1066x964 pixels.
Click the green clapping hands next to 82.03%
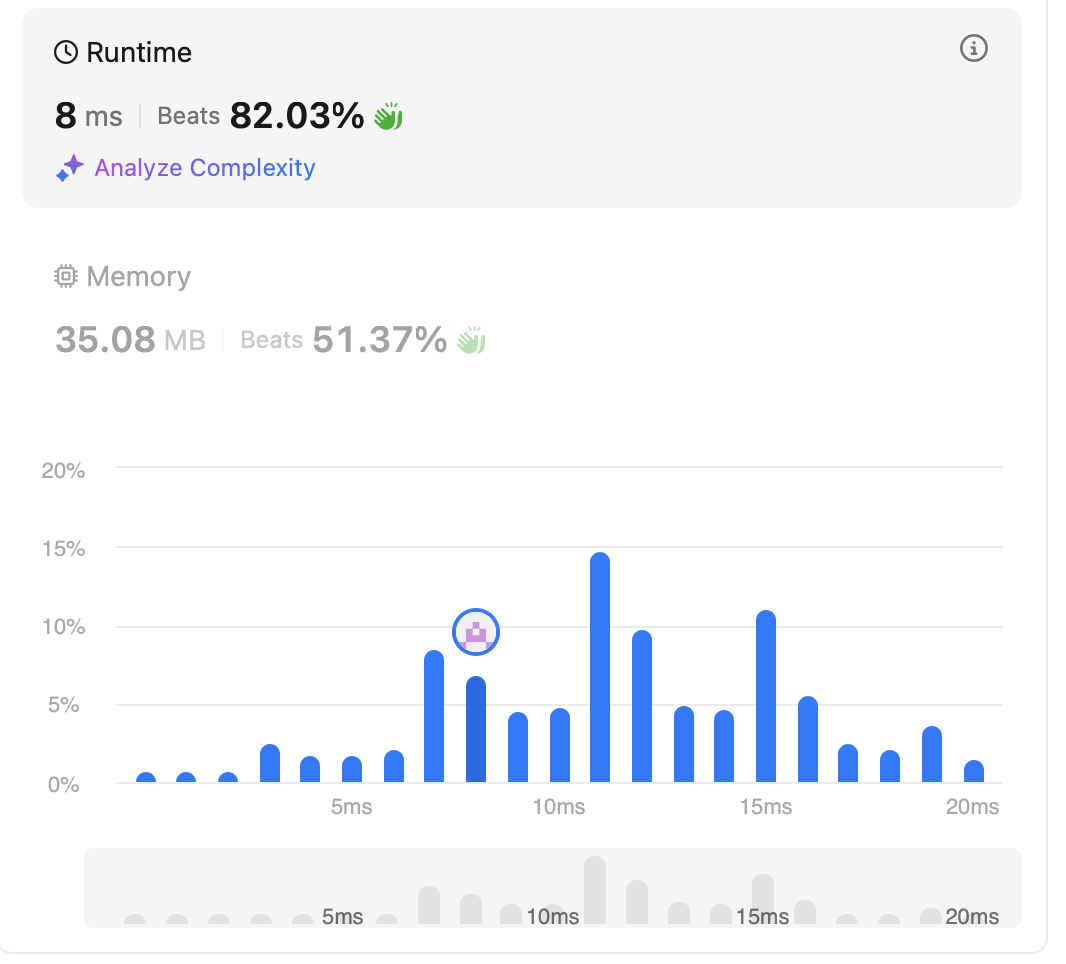(x=388, y=117)
